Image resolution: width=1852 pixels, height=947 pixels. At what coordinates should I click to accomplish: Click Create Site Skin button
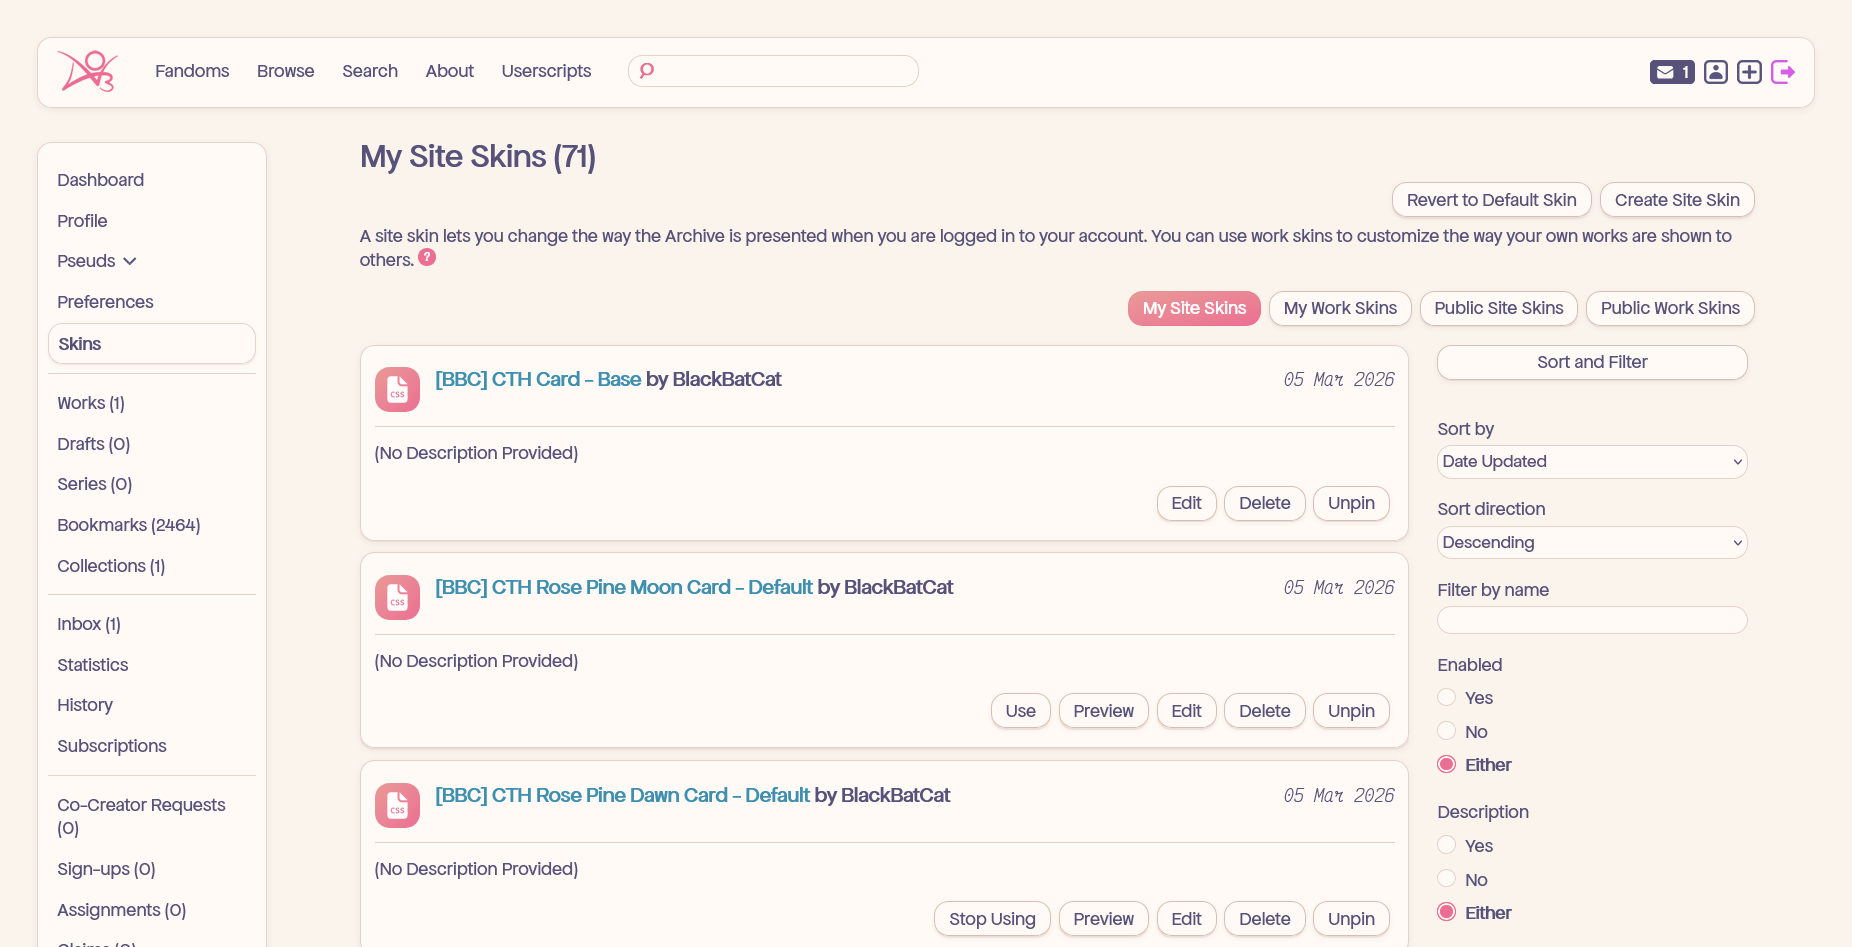pos(1677,200)
